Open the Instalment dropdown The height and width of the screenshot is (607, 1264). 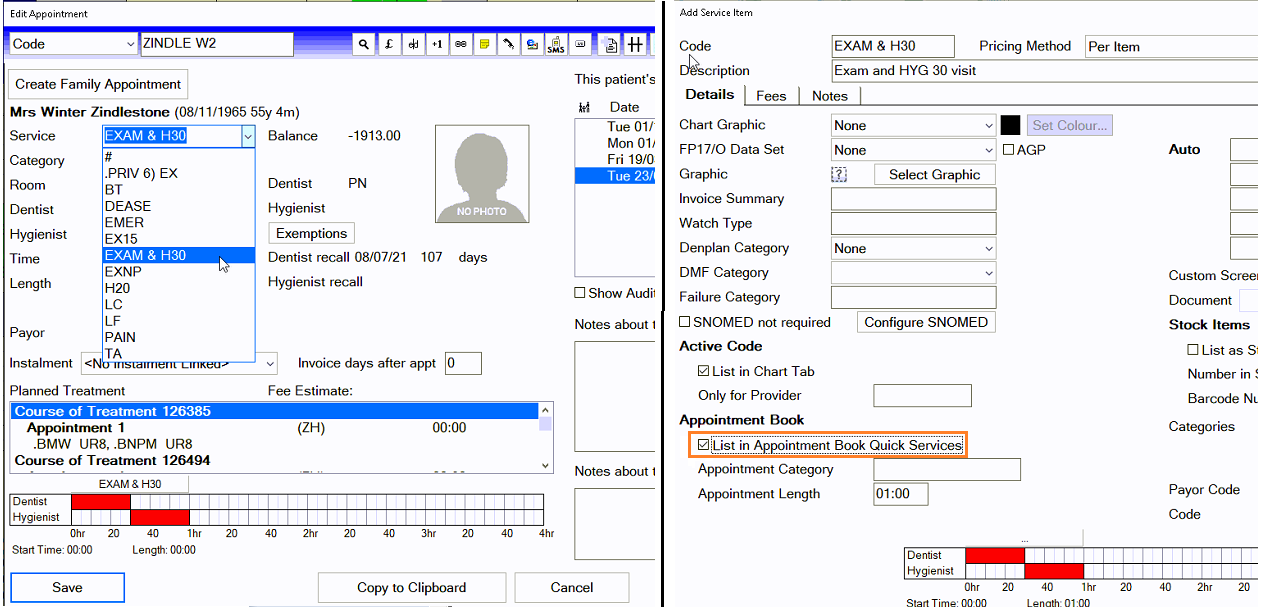click(271, 364)
